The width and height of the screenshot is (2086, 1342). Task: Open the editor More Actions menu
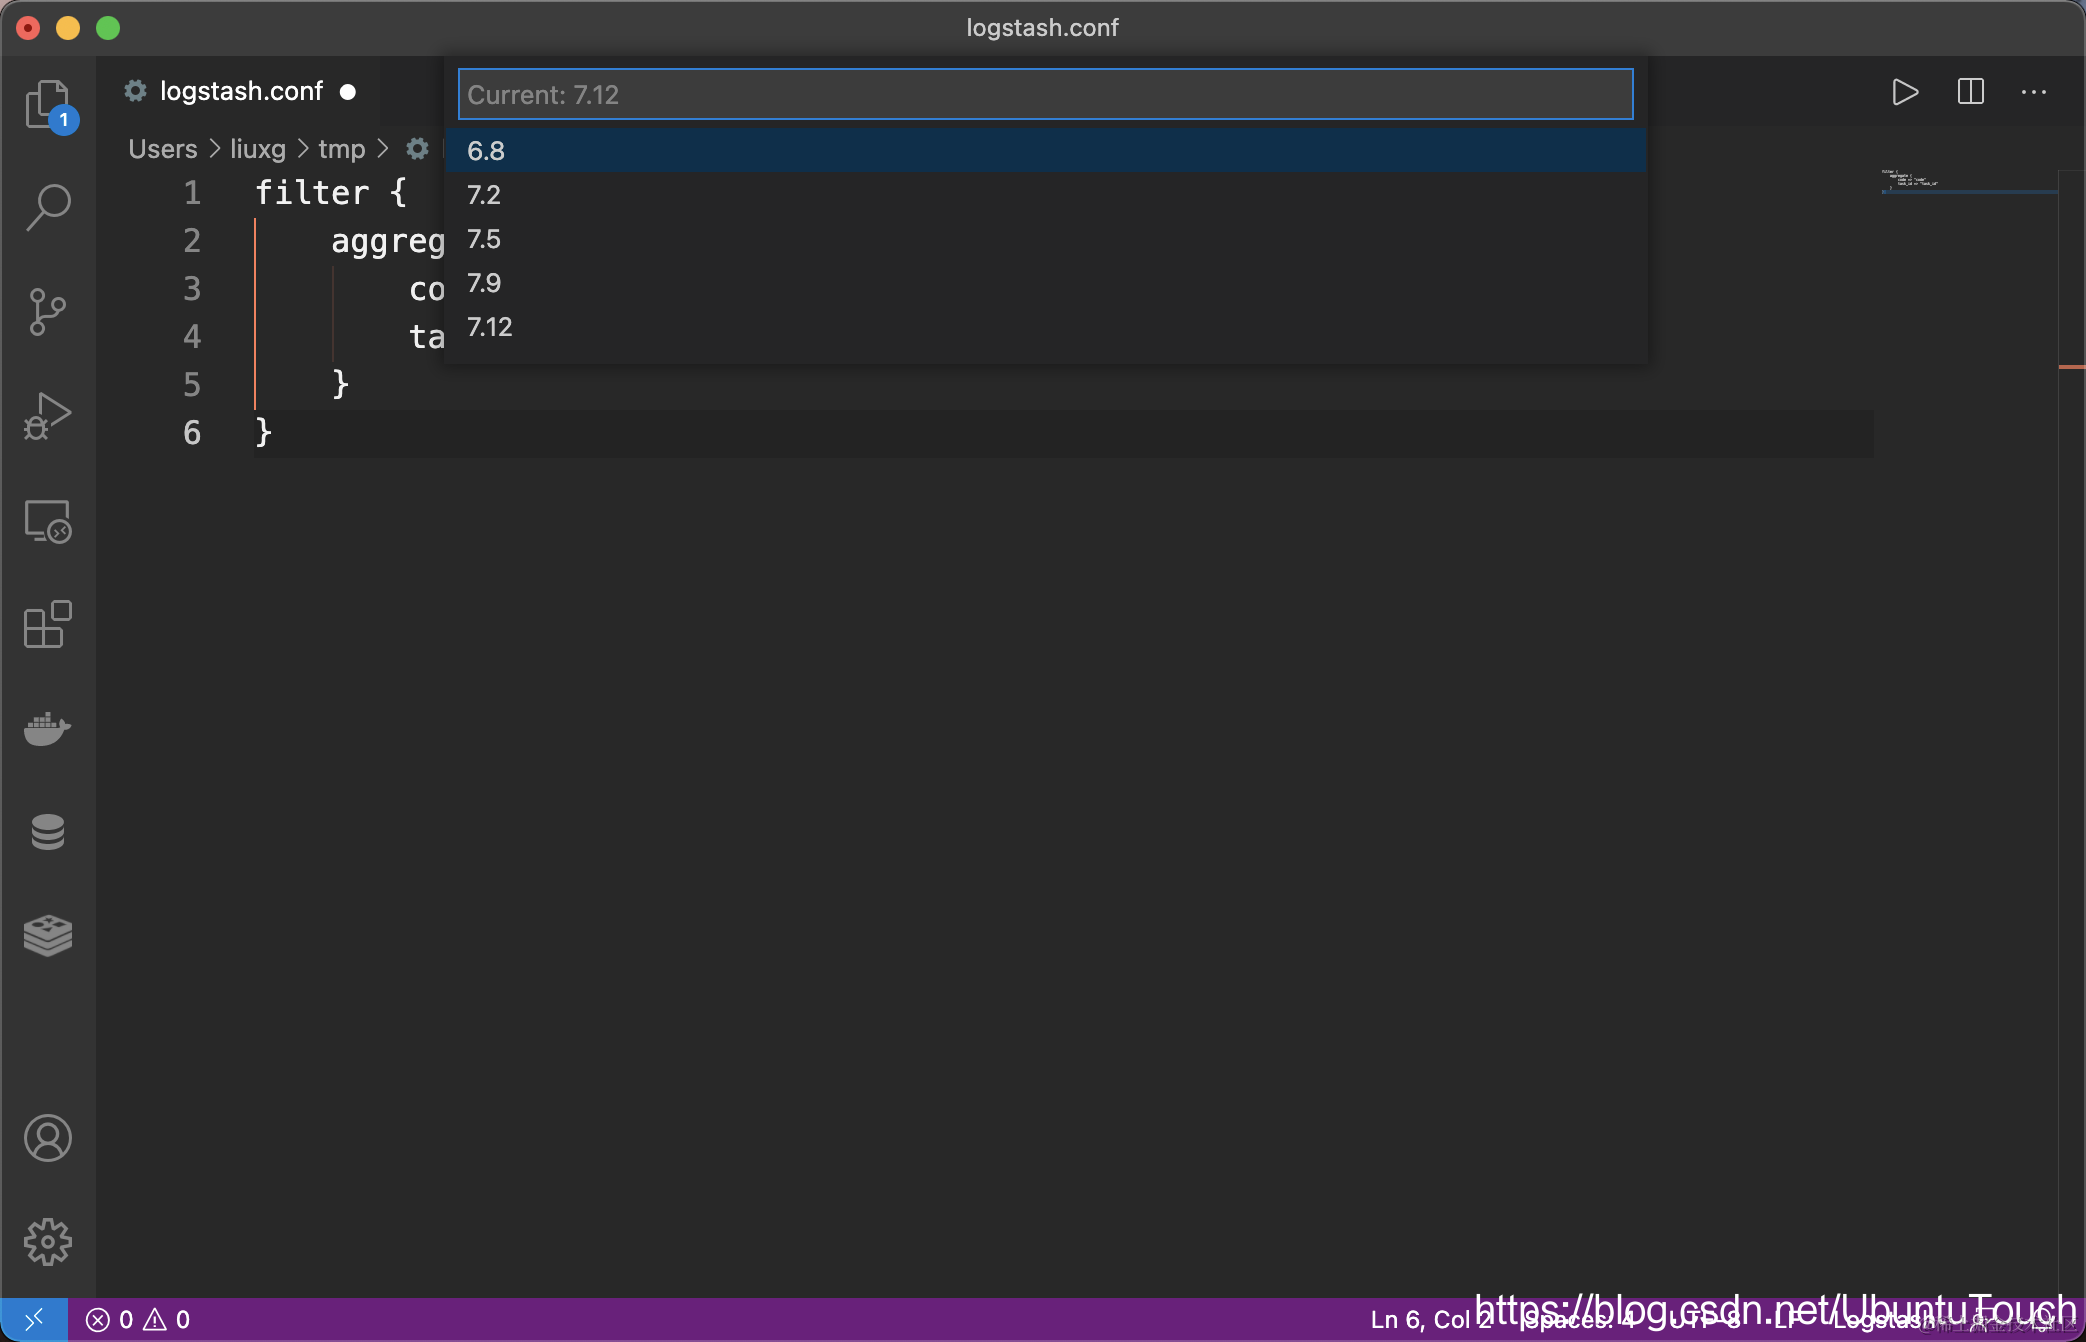tap(2033, 92)
